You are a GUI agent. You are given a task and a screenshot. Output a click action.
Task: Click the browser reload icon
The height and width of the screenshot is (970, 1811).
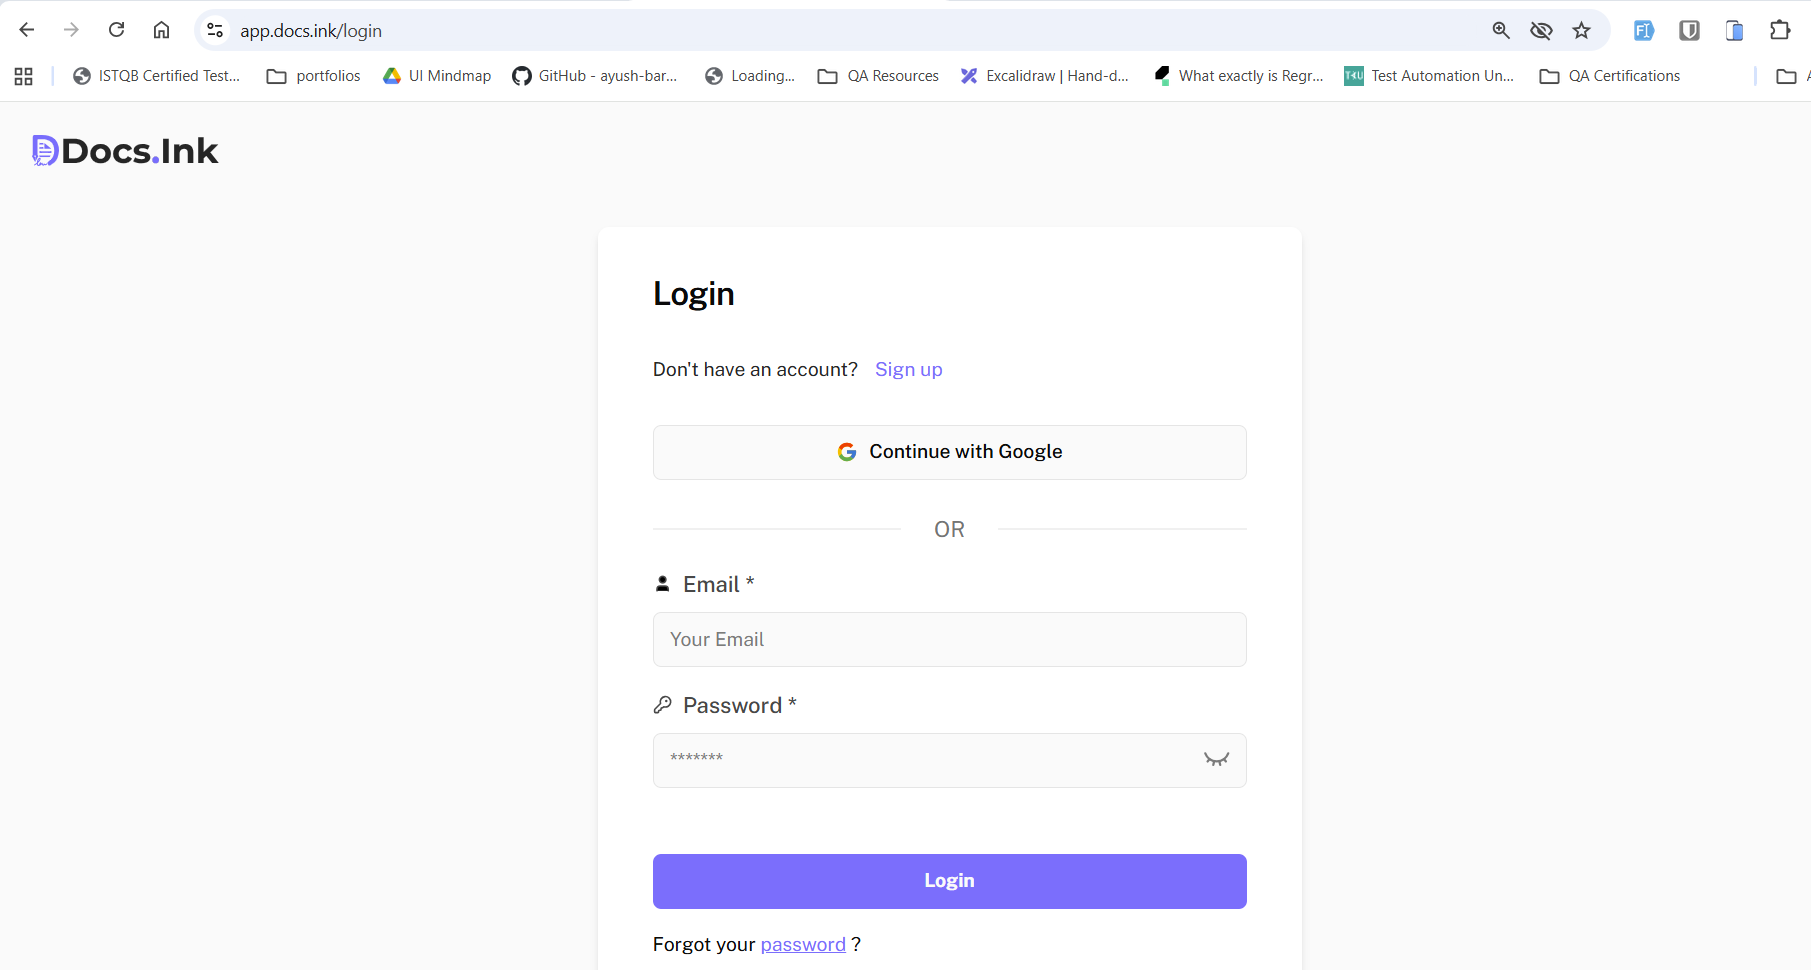[117, 30]
